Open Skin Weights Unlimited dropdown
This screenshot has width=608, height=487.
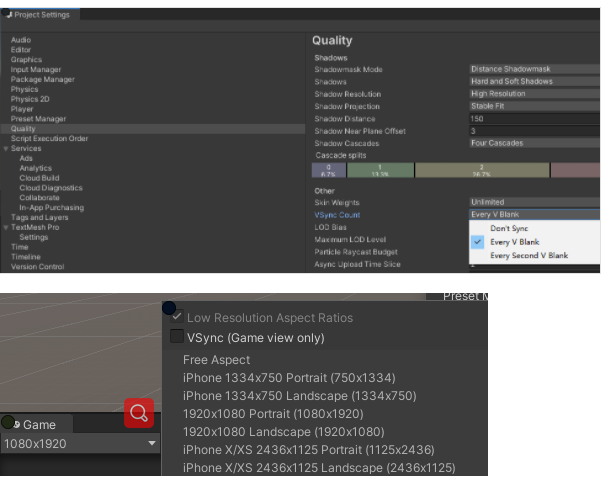point(534,202)
